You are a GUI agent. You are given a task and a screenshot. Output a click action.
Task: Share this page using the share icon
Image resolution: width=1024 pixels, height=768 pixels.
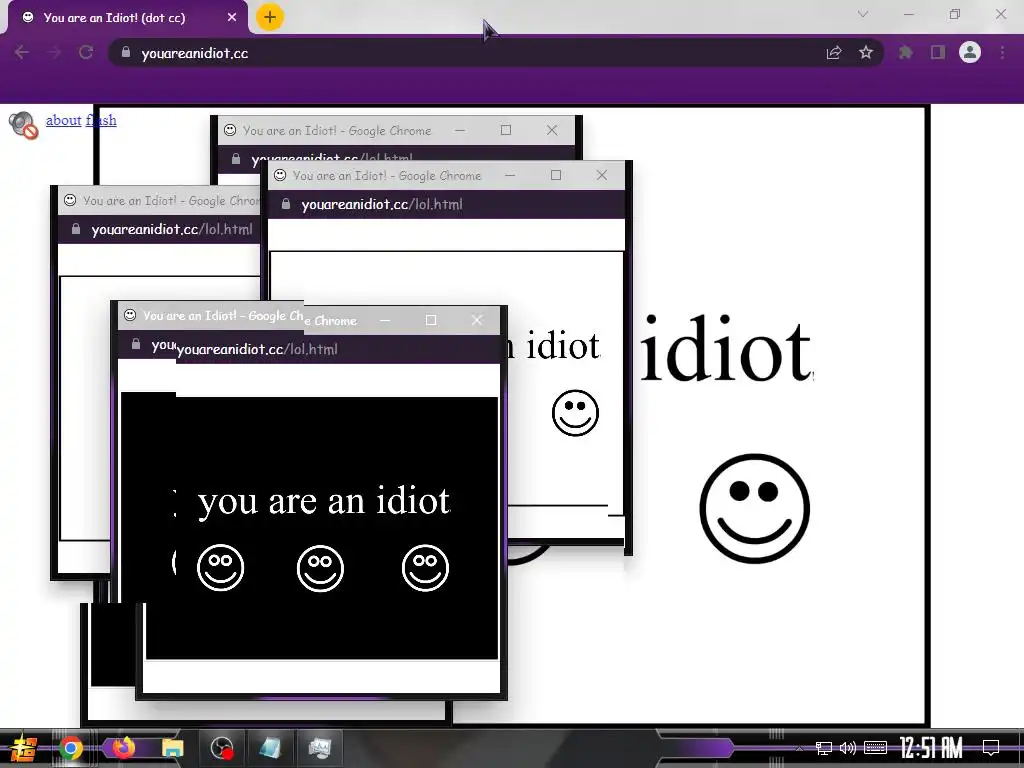(834, 53)
